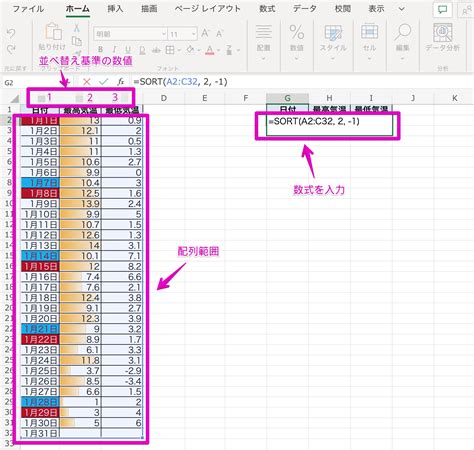Click the cell containing 1月22日
This screenshot has width=474, height=450.
[x=40, y=339]
